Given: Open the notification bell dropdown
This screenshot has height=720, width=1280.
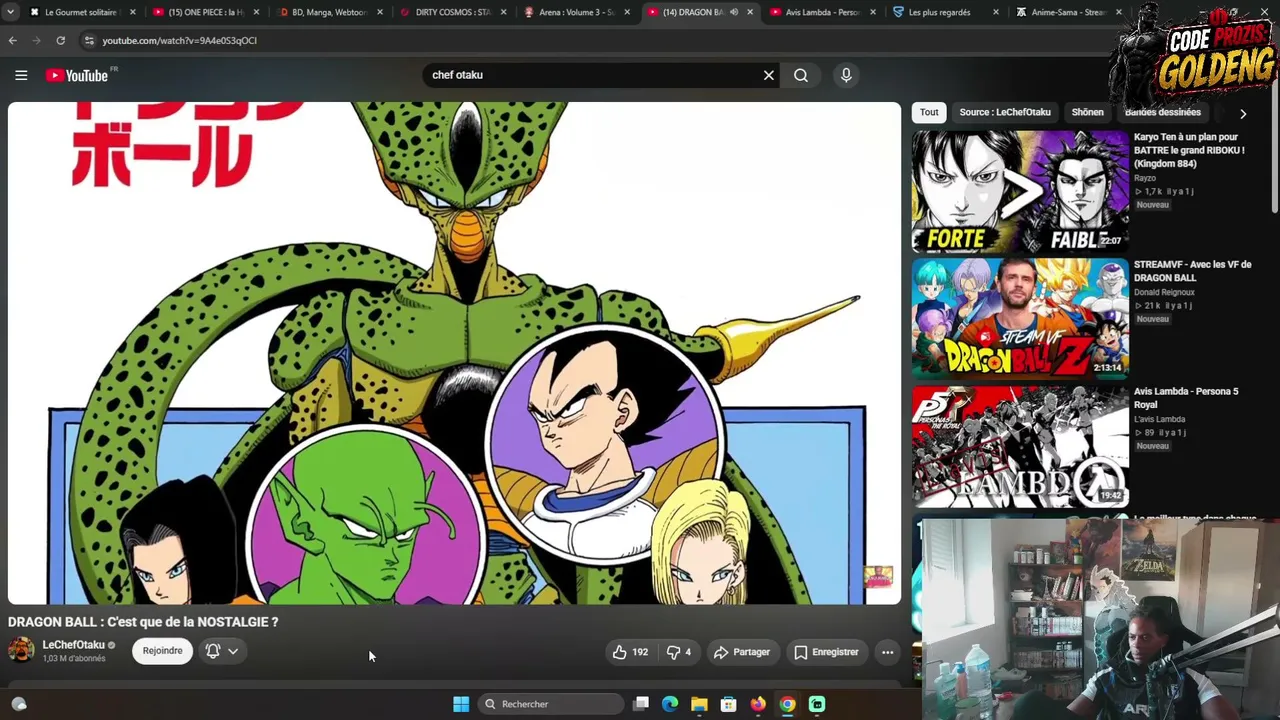Looking at the screenshot, I should (x=221, y=651).
